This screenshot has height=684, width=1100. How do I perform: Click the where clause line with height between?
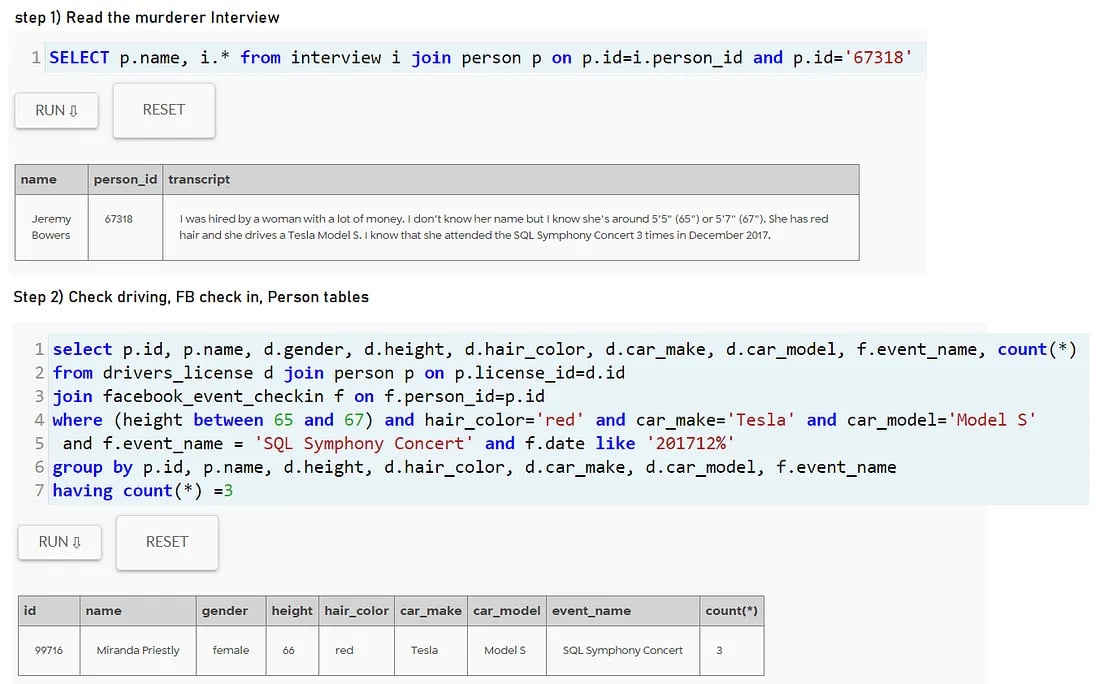pos(544,420)
